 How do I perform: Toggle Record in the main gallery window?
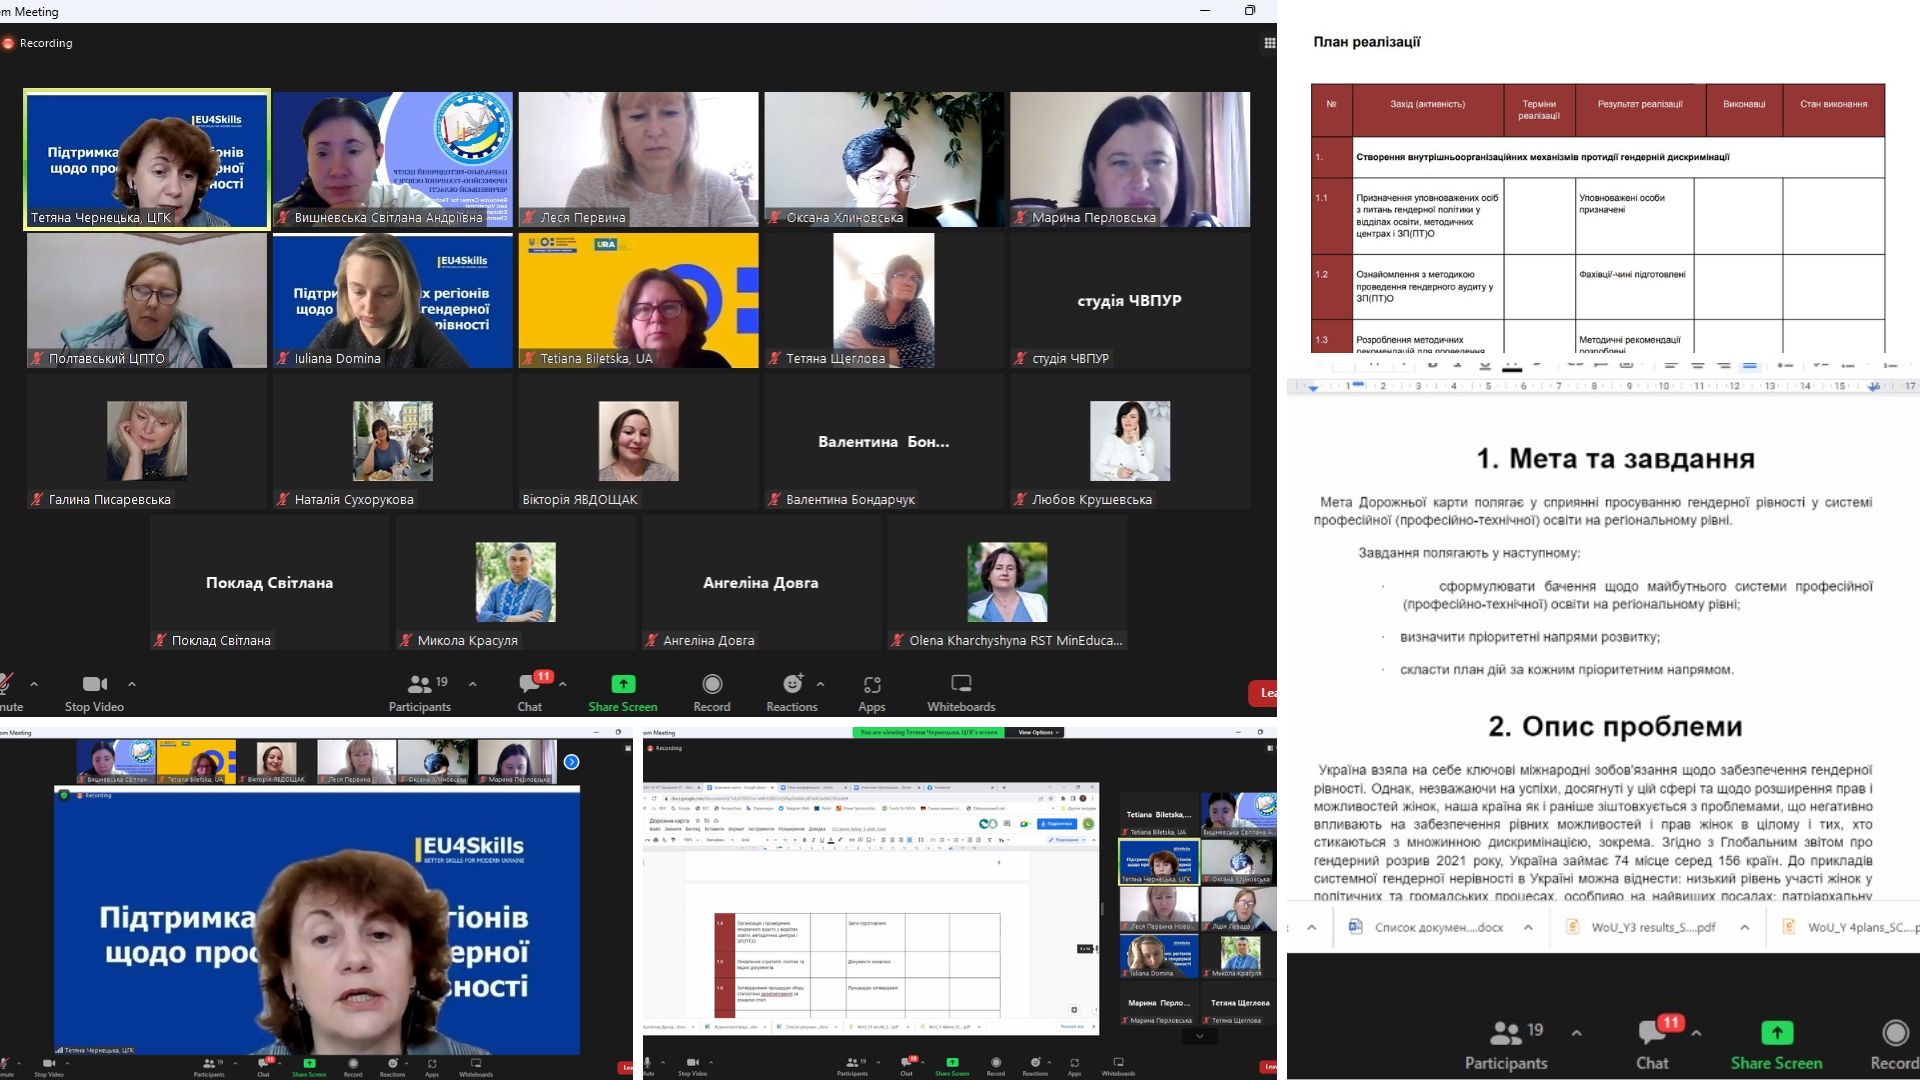point(712,693)
